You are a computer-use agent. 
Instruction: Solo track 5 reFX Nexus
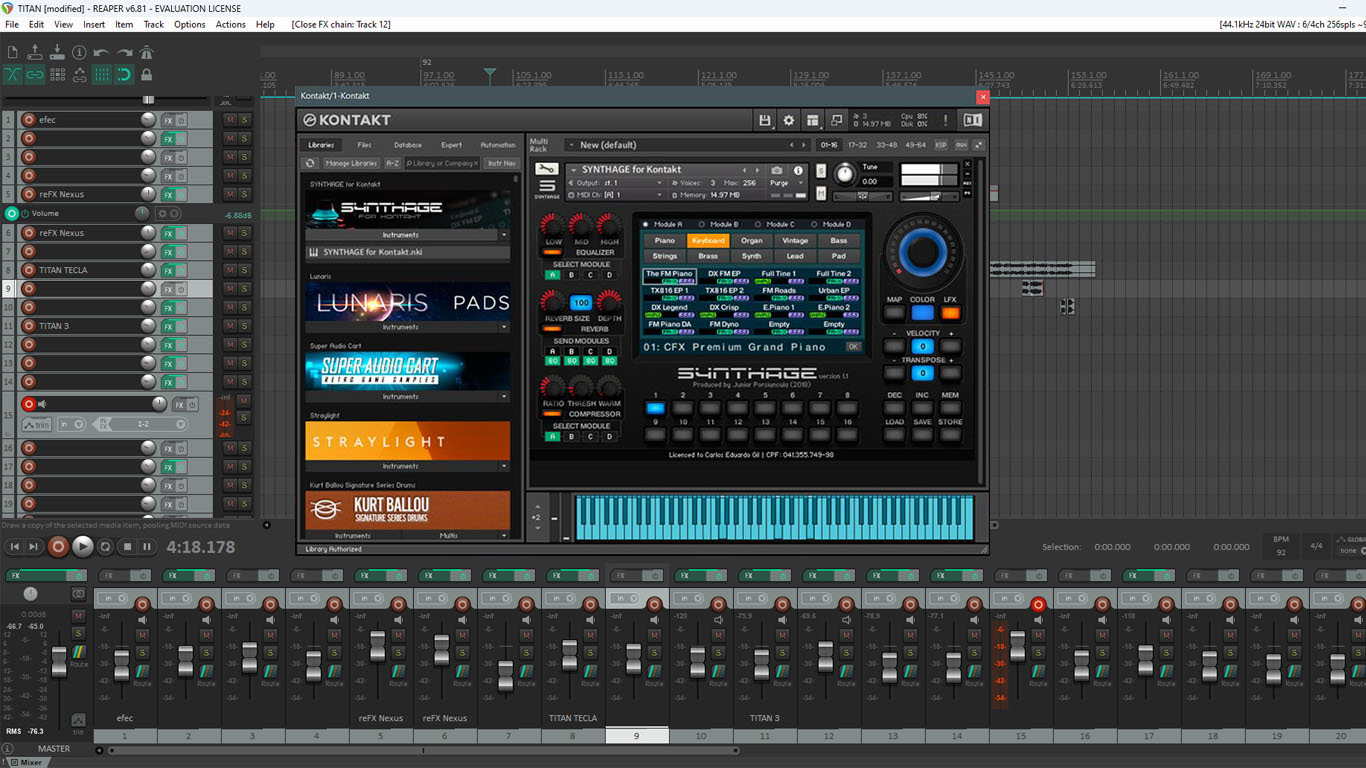244,194
